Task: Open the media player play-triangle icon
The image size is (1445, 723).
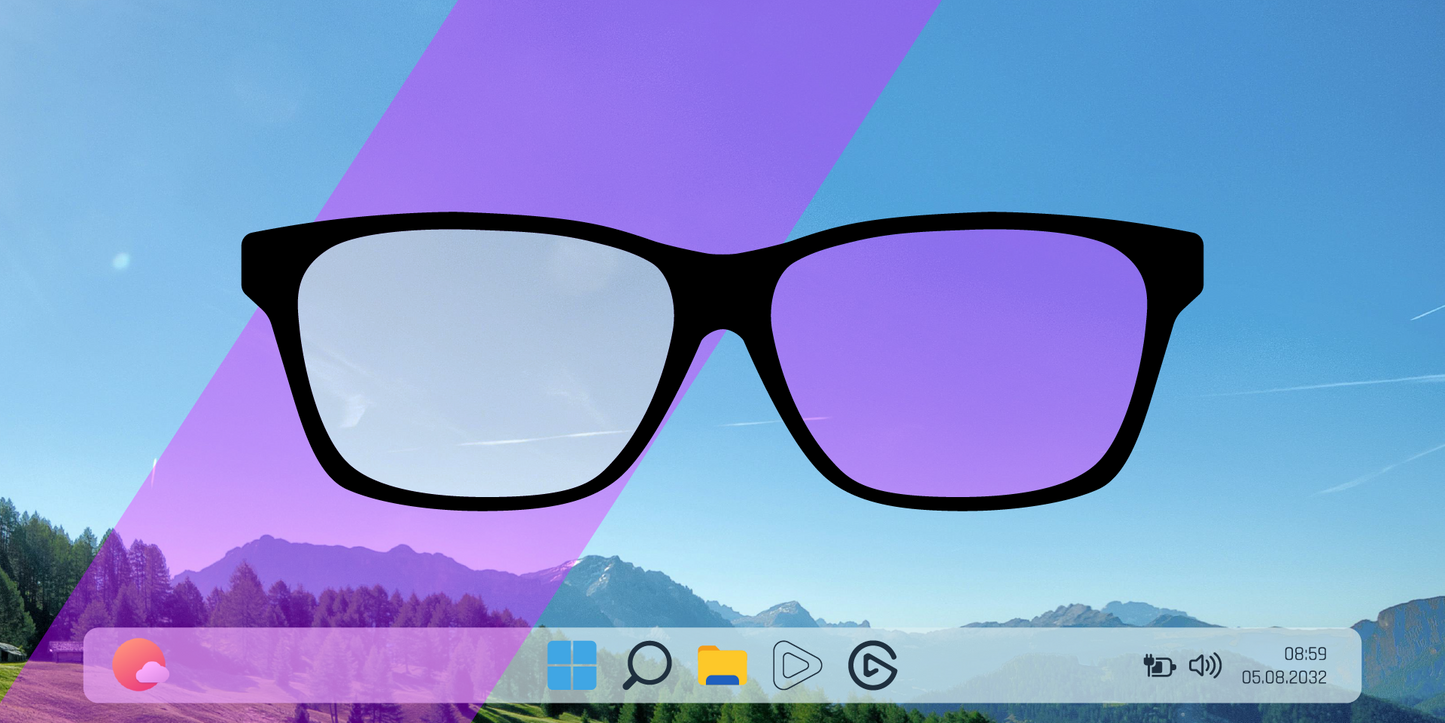Action: pos(797,666)
